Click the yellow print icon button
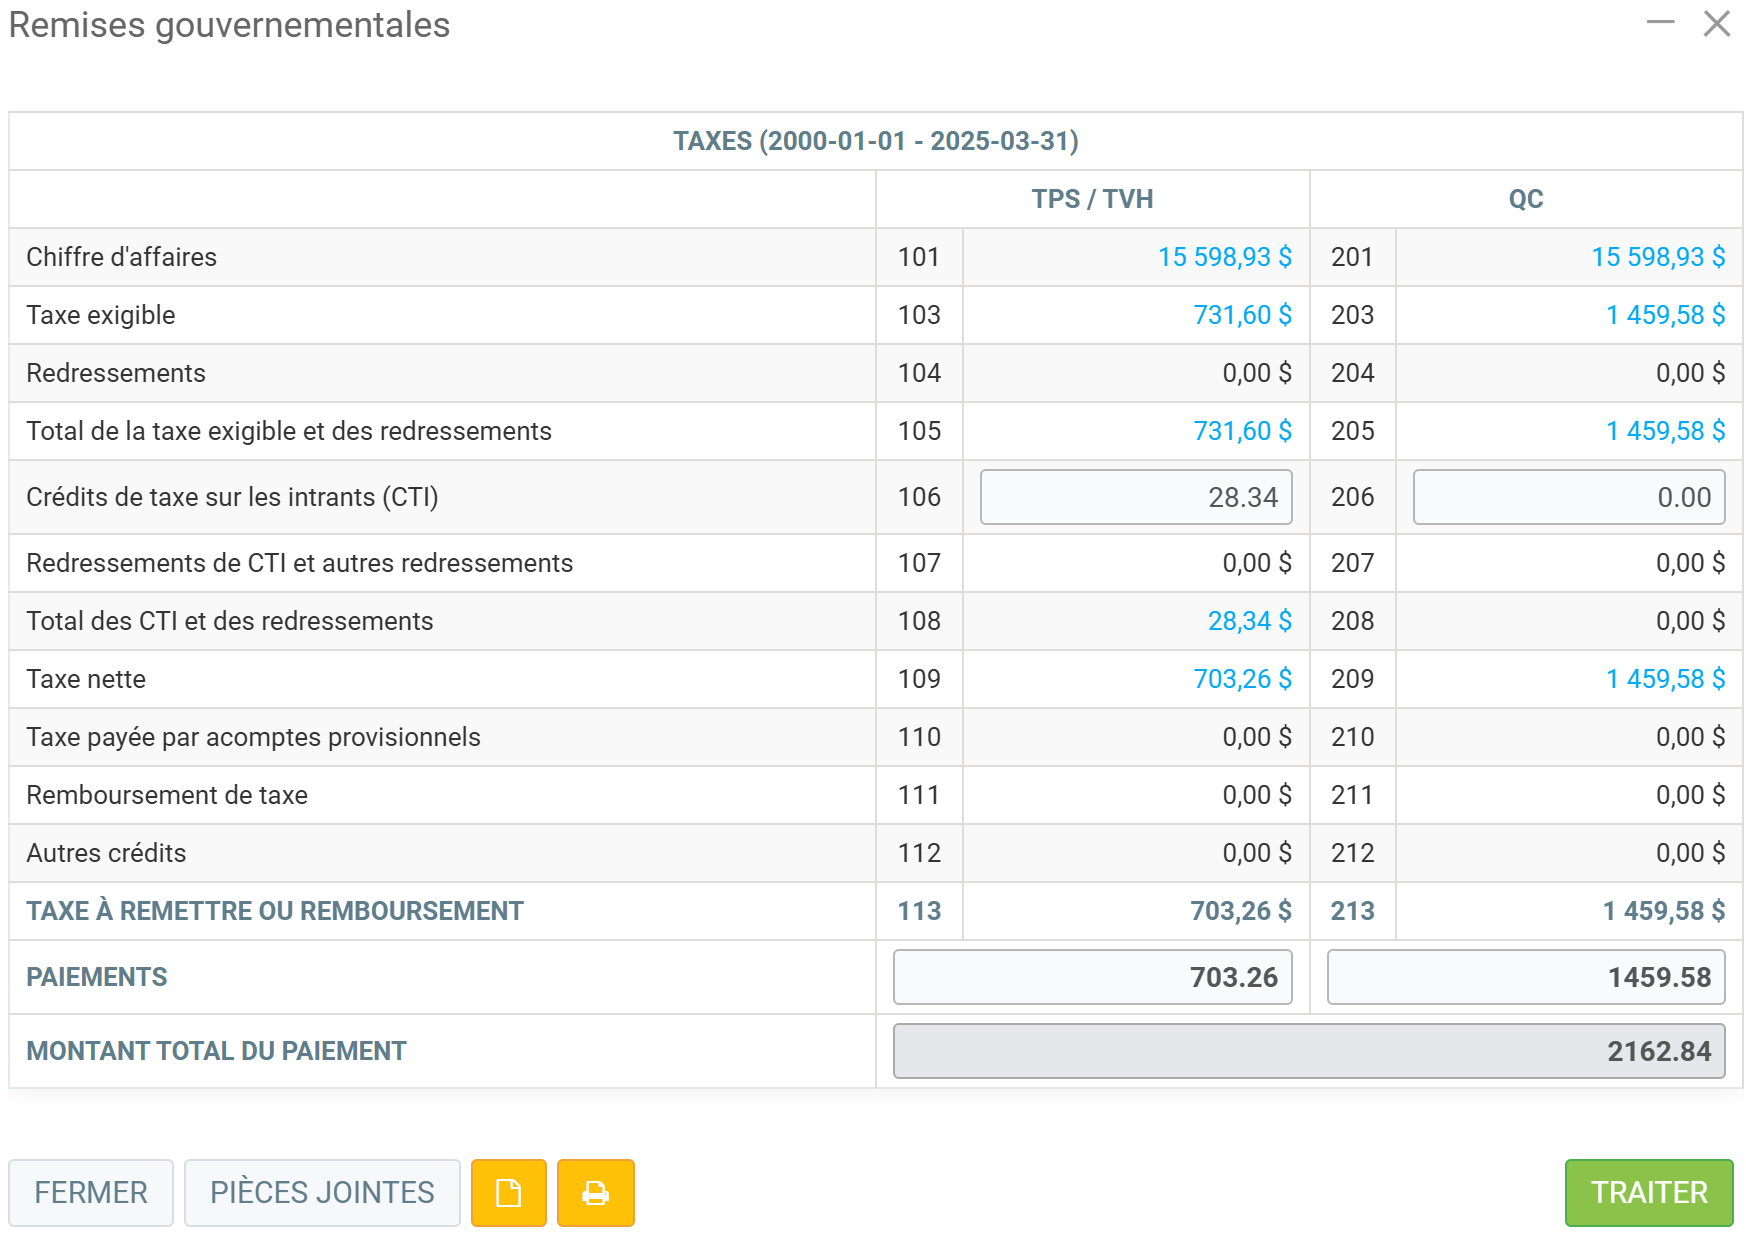The width and height of the screenshot is (1746, 1234). 595,1192
